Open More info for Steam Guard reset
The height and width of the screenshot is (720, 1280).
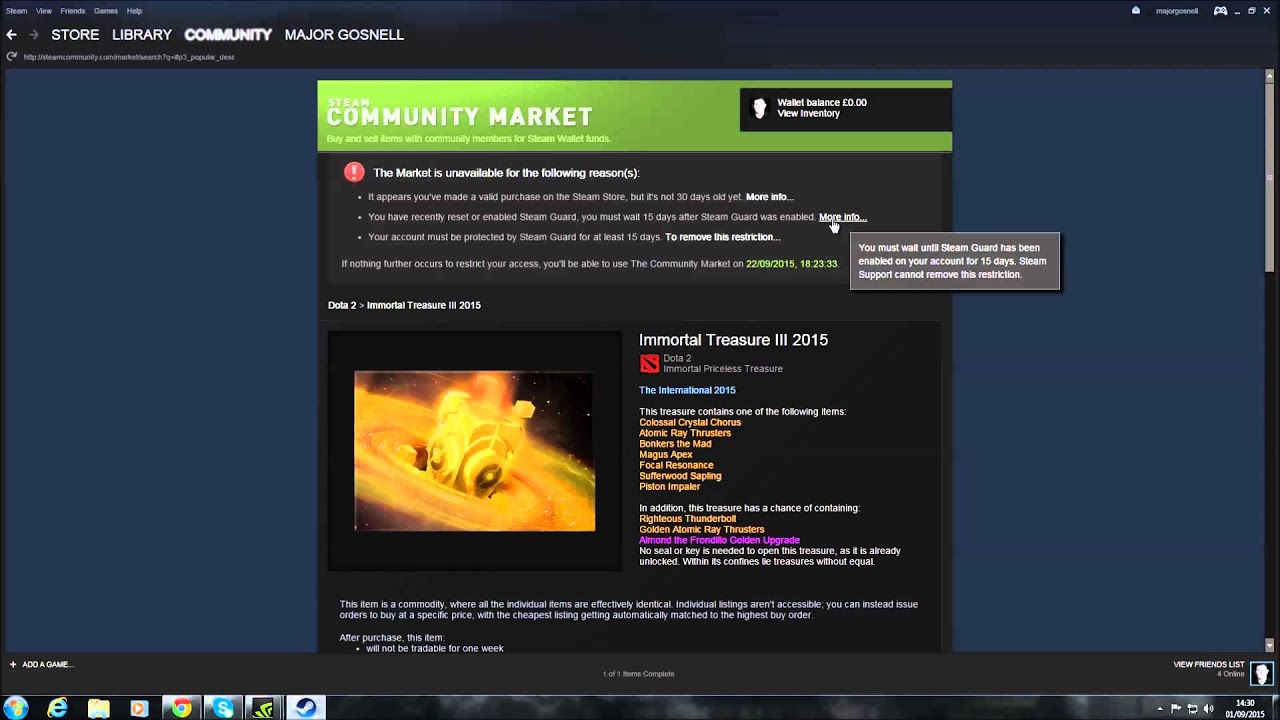point(843,217)
